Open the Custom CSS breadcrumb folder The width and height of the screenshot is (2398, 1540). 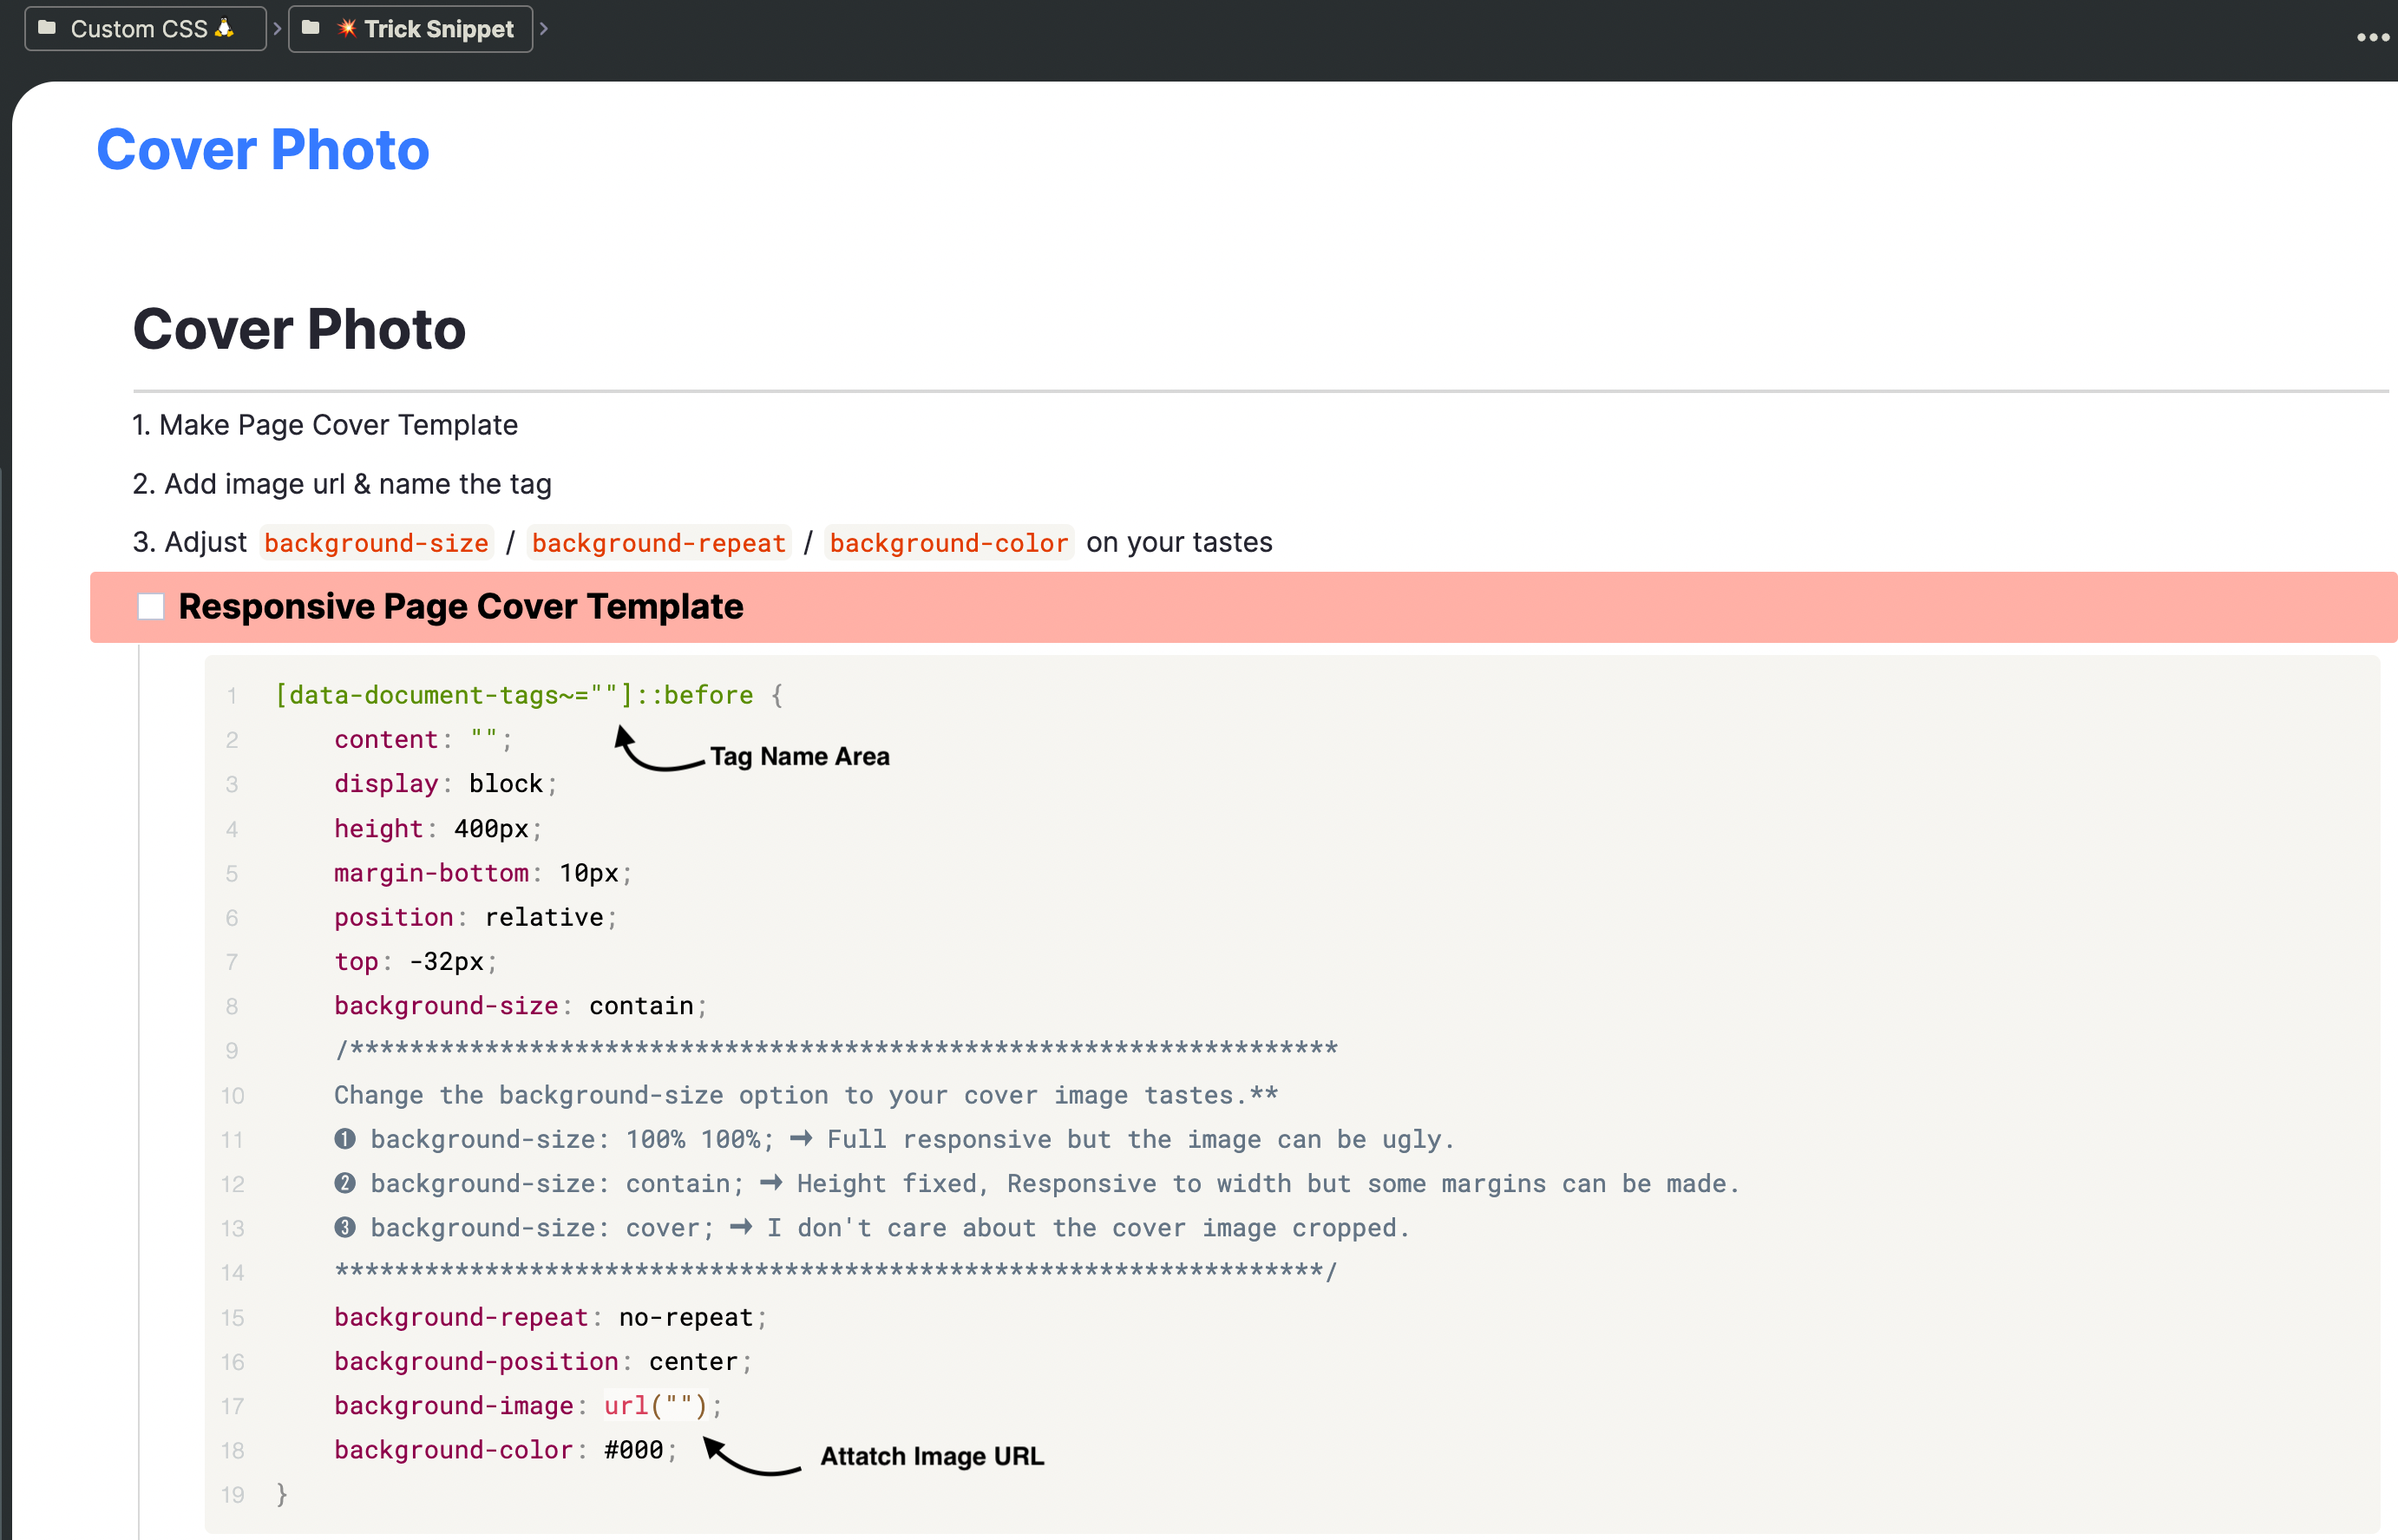coord(139,29)
